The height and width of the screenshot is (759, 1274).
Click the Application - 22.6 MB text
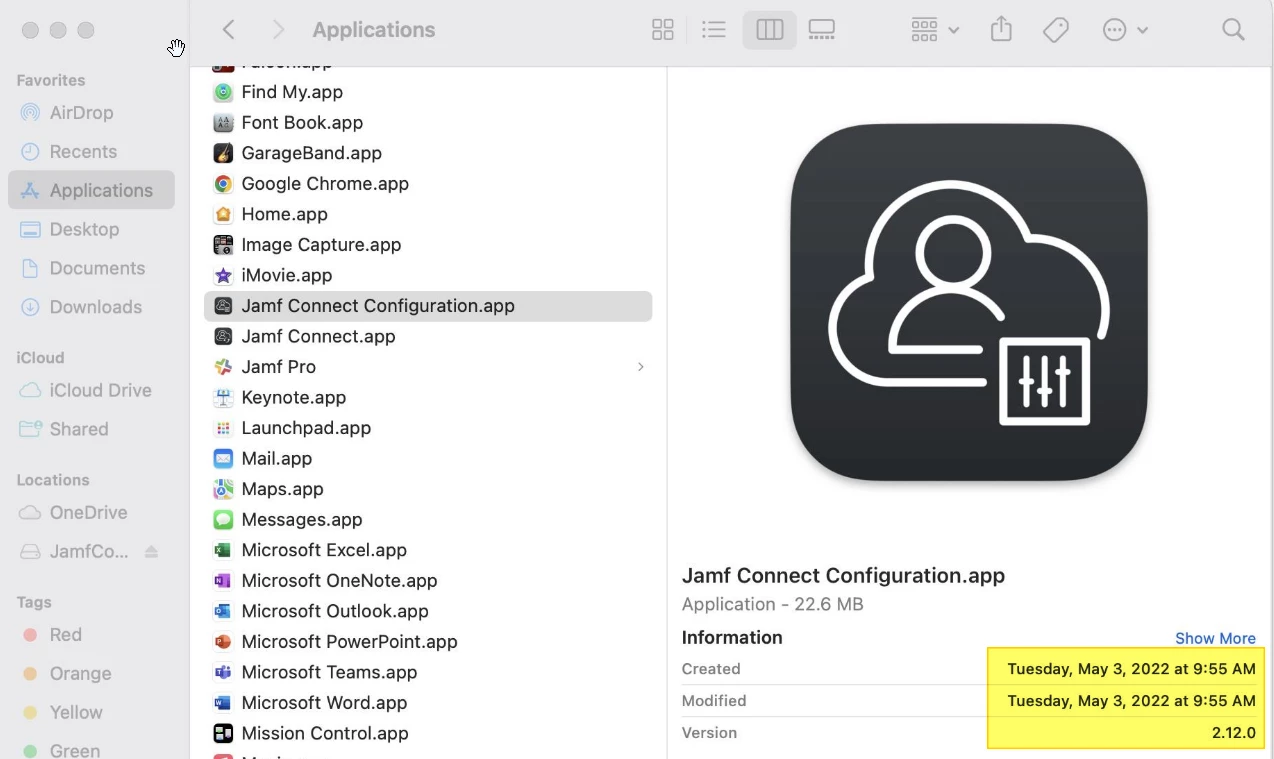click(x=773, y=604)
